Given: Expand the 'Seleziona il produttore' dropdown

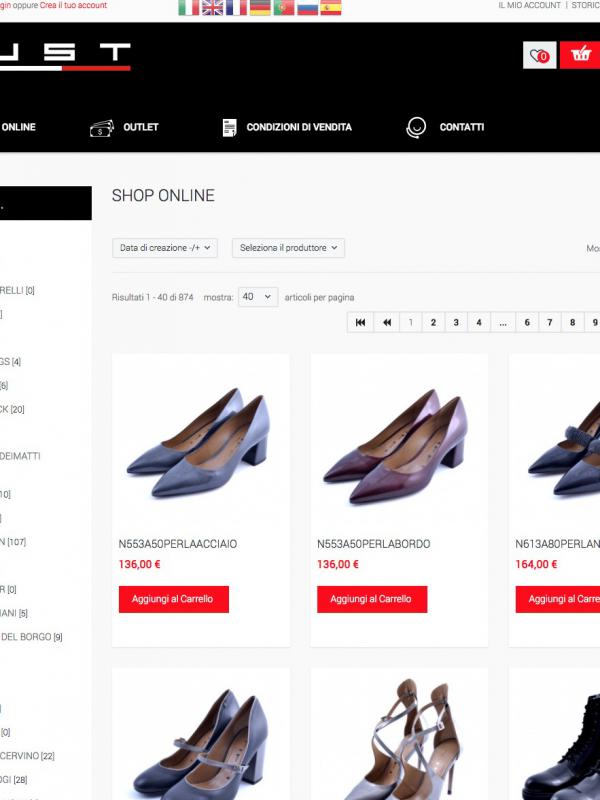Looking at the screenshot, I should coord(288,248).
